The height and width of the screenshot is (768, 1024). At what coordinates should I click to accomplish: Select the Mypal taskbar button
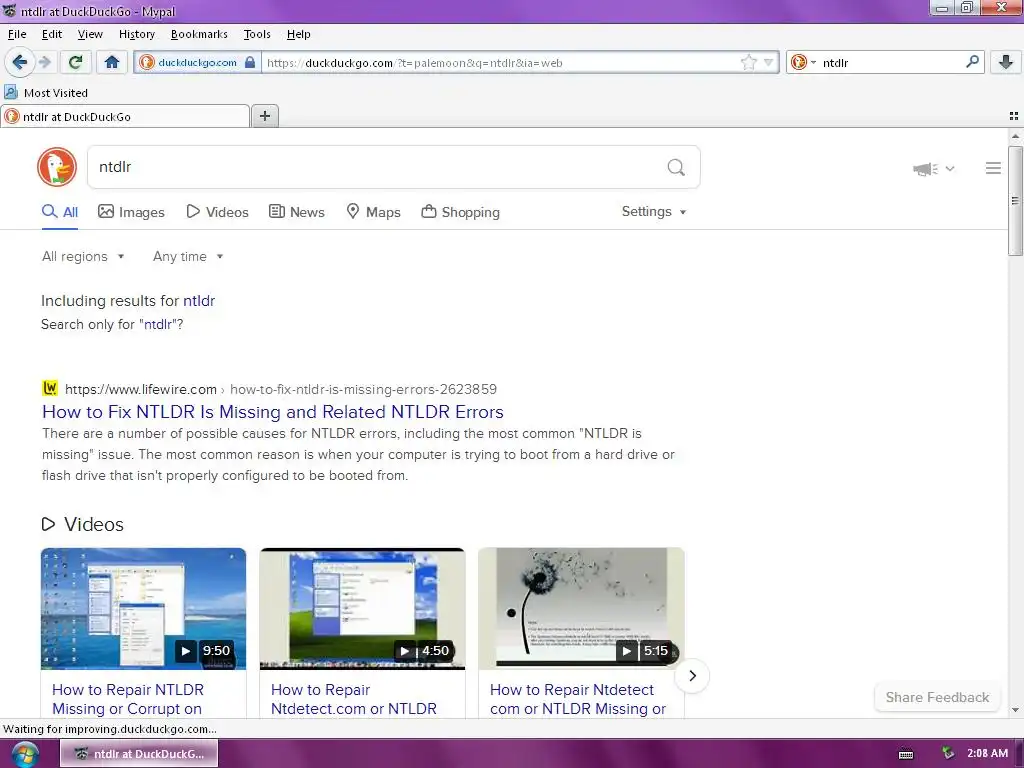[x=139, y=754]
